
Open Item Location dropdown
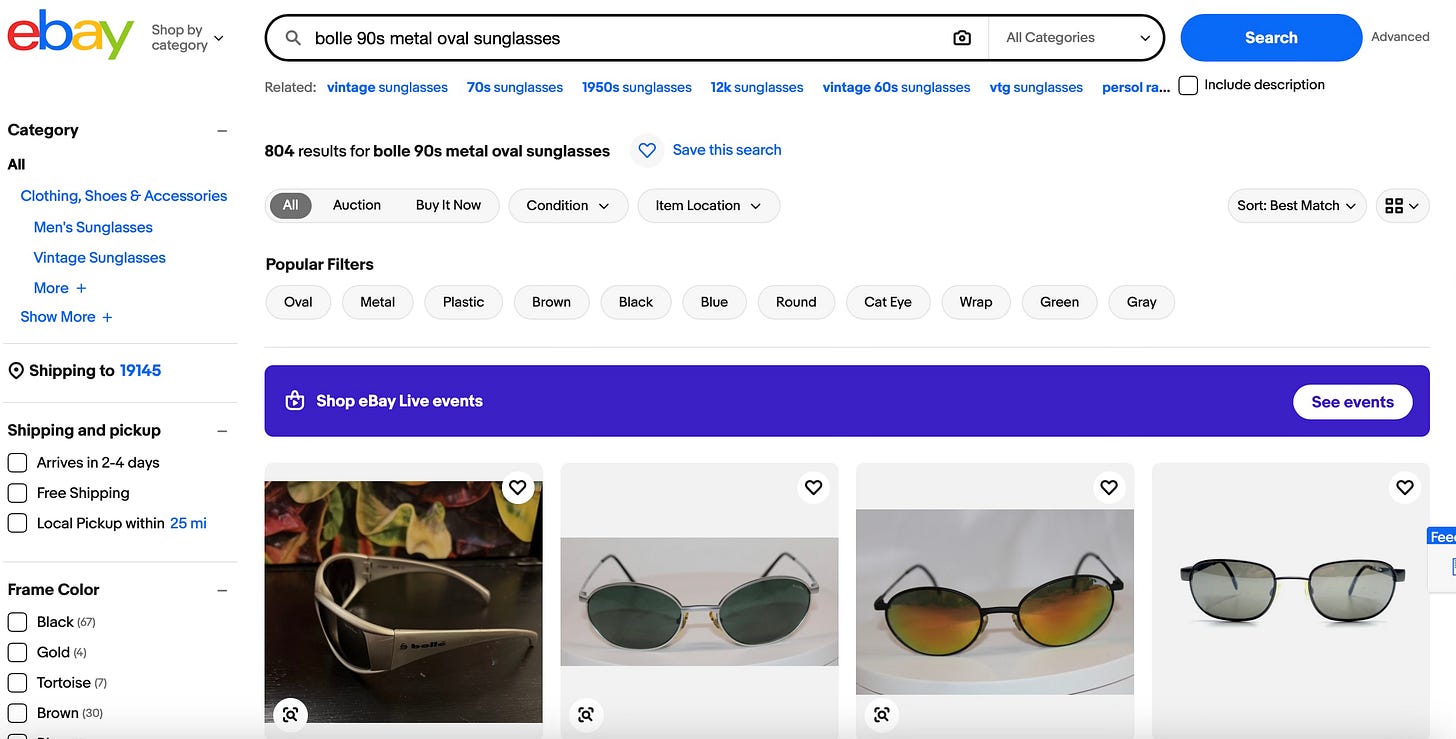(x=708, y=205)
